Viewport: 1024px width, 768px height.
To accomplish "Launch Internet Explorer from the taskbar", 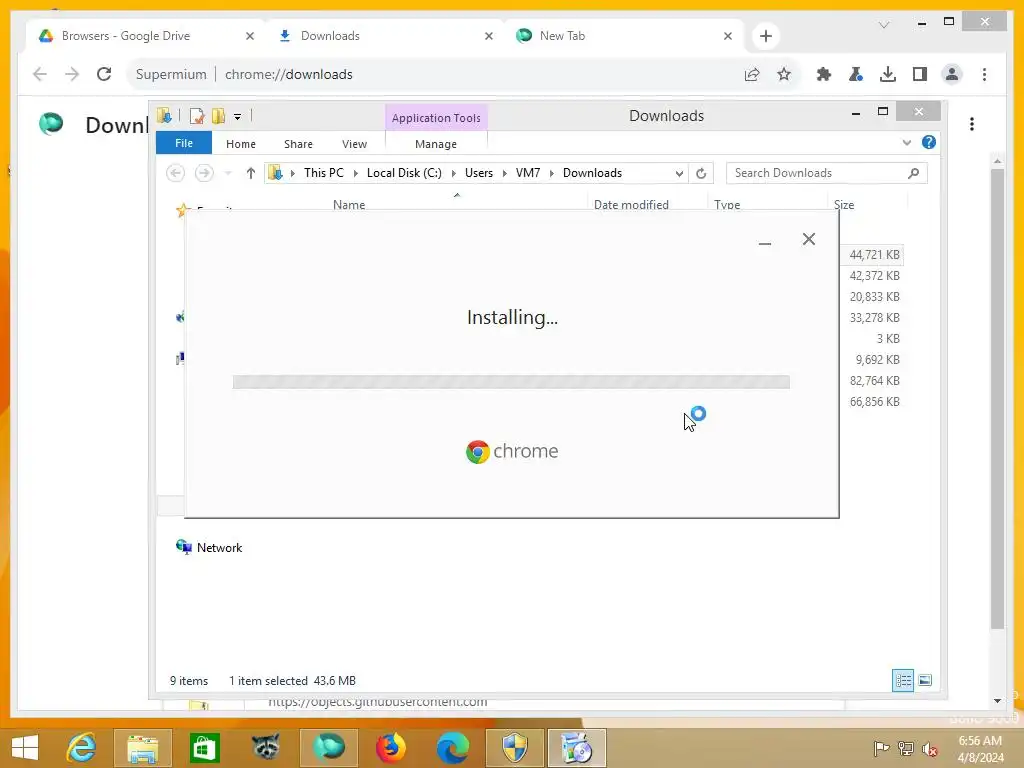I will (82, 748).
